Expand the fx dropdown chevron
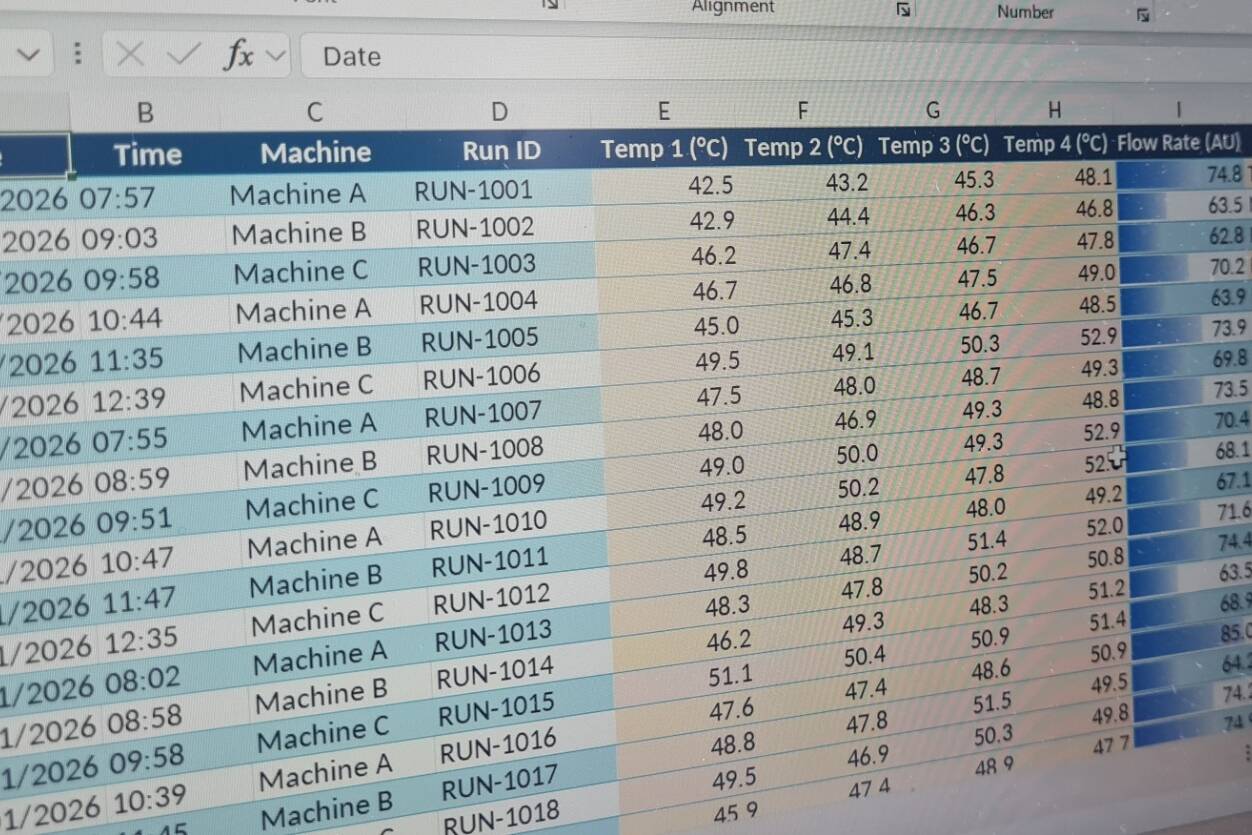1252x835 pixels. coord(277,56)
